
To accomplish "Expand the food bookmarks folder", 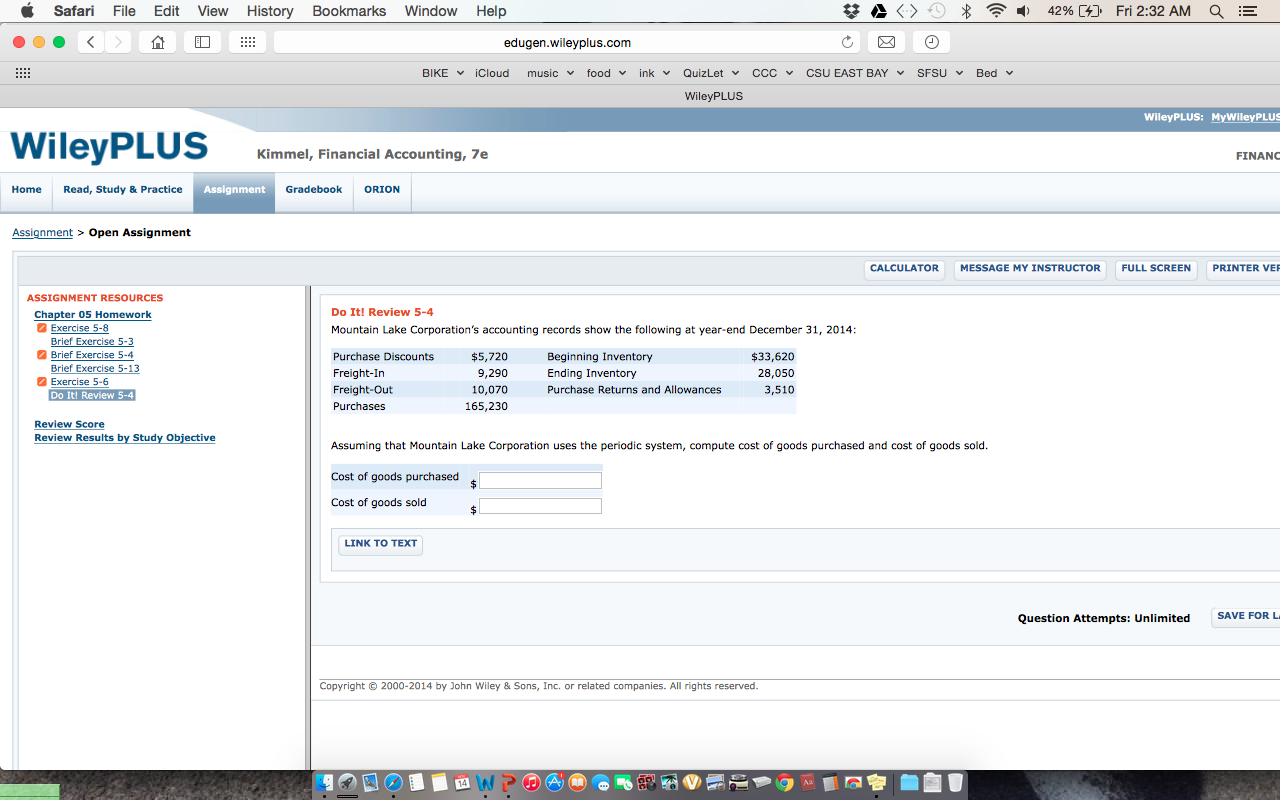I will point(606,73).
